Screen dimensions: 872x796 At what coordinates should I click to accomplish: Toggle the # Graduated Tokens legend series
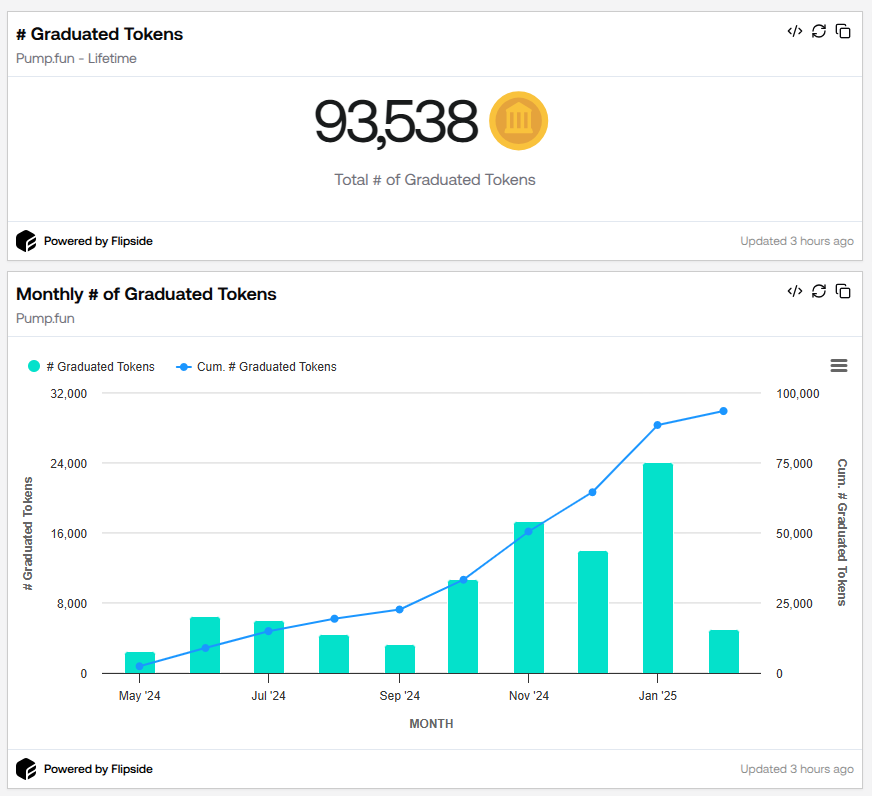pyautogui.click(x=91, y=367)
